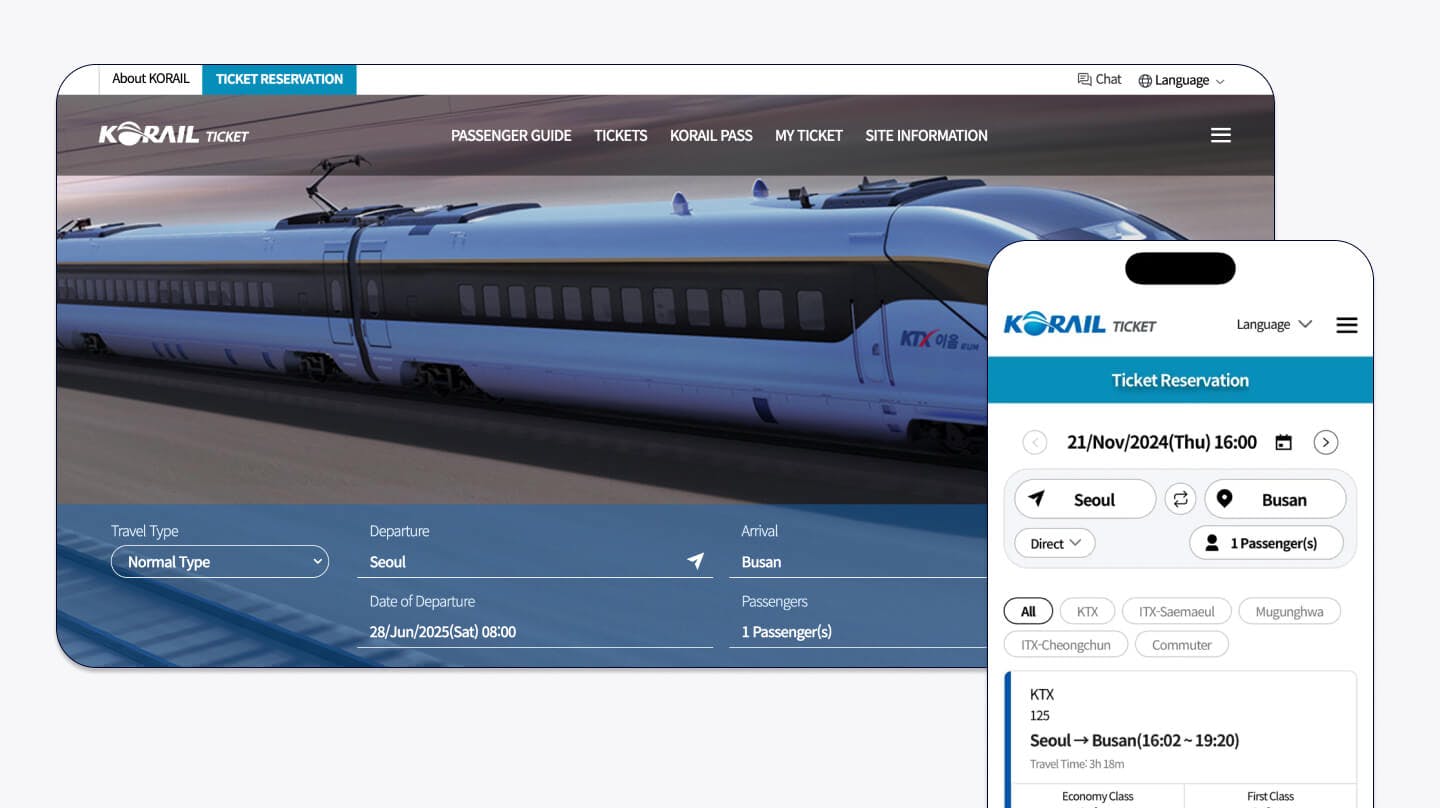Open the desktop 1 Passenger(s) selector
The height and width of the screenshot is (808, 1440).
[858, 631]
